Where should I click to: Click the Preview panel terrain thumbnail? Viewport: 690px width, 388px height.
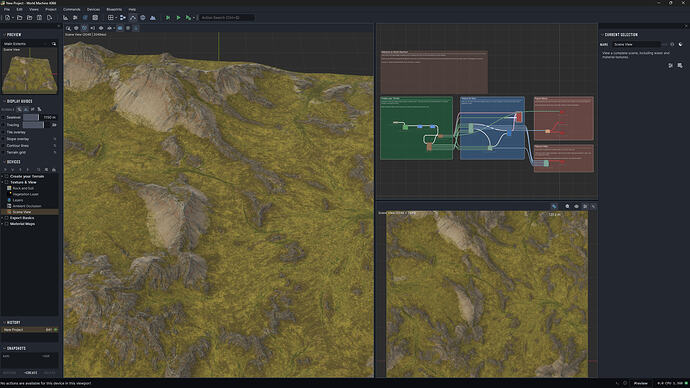coord(29,71)
